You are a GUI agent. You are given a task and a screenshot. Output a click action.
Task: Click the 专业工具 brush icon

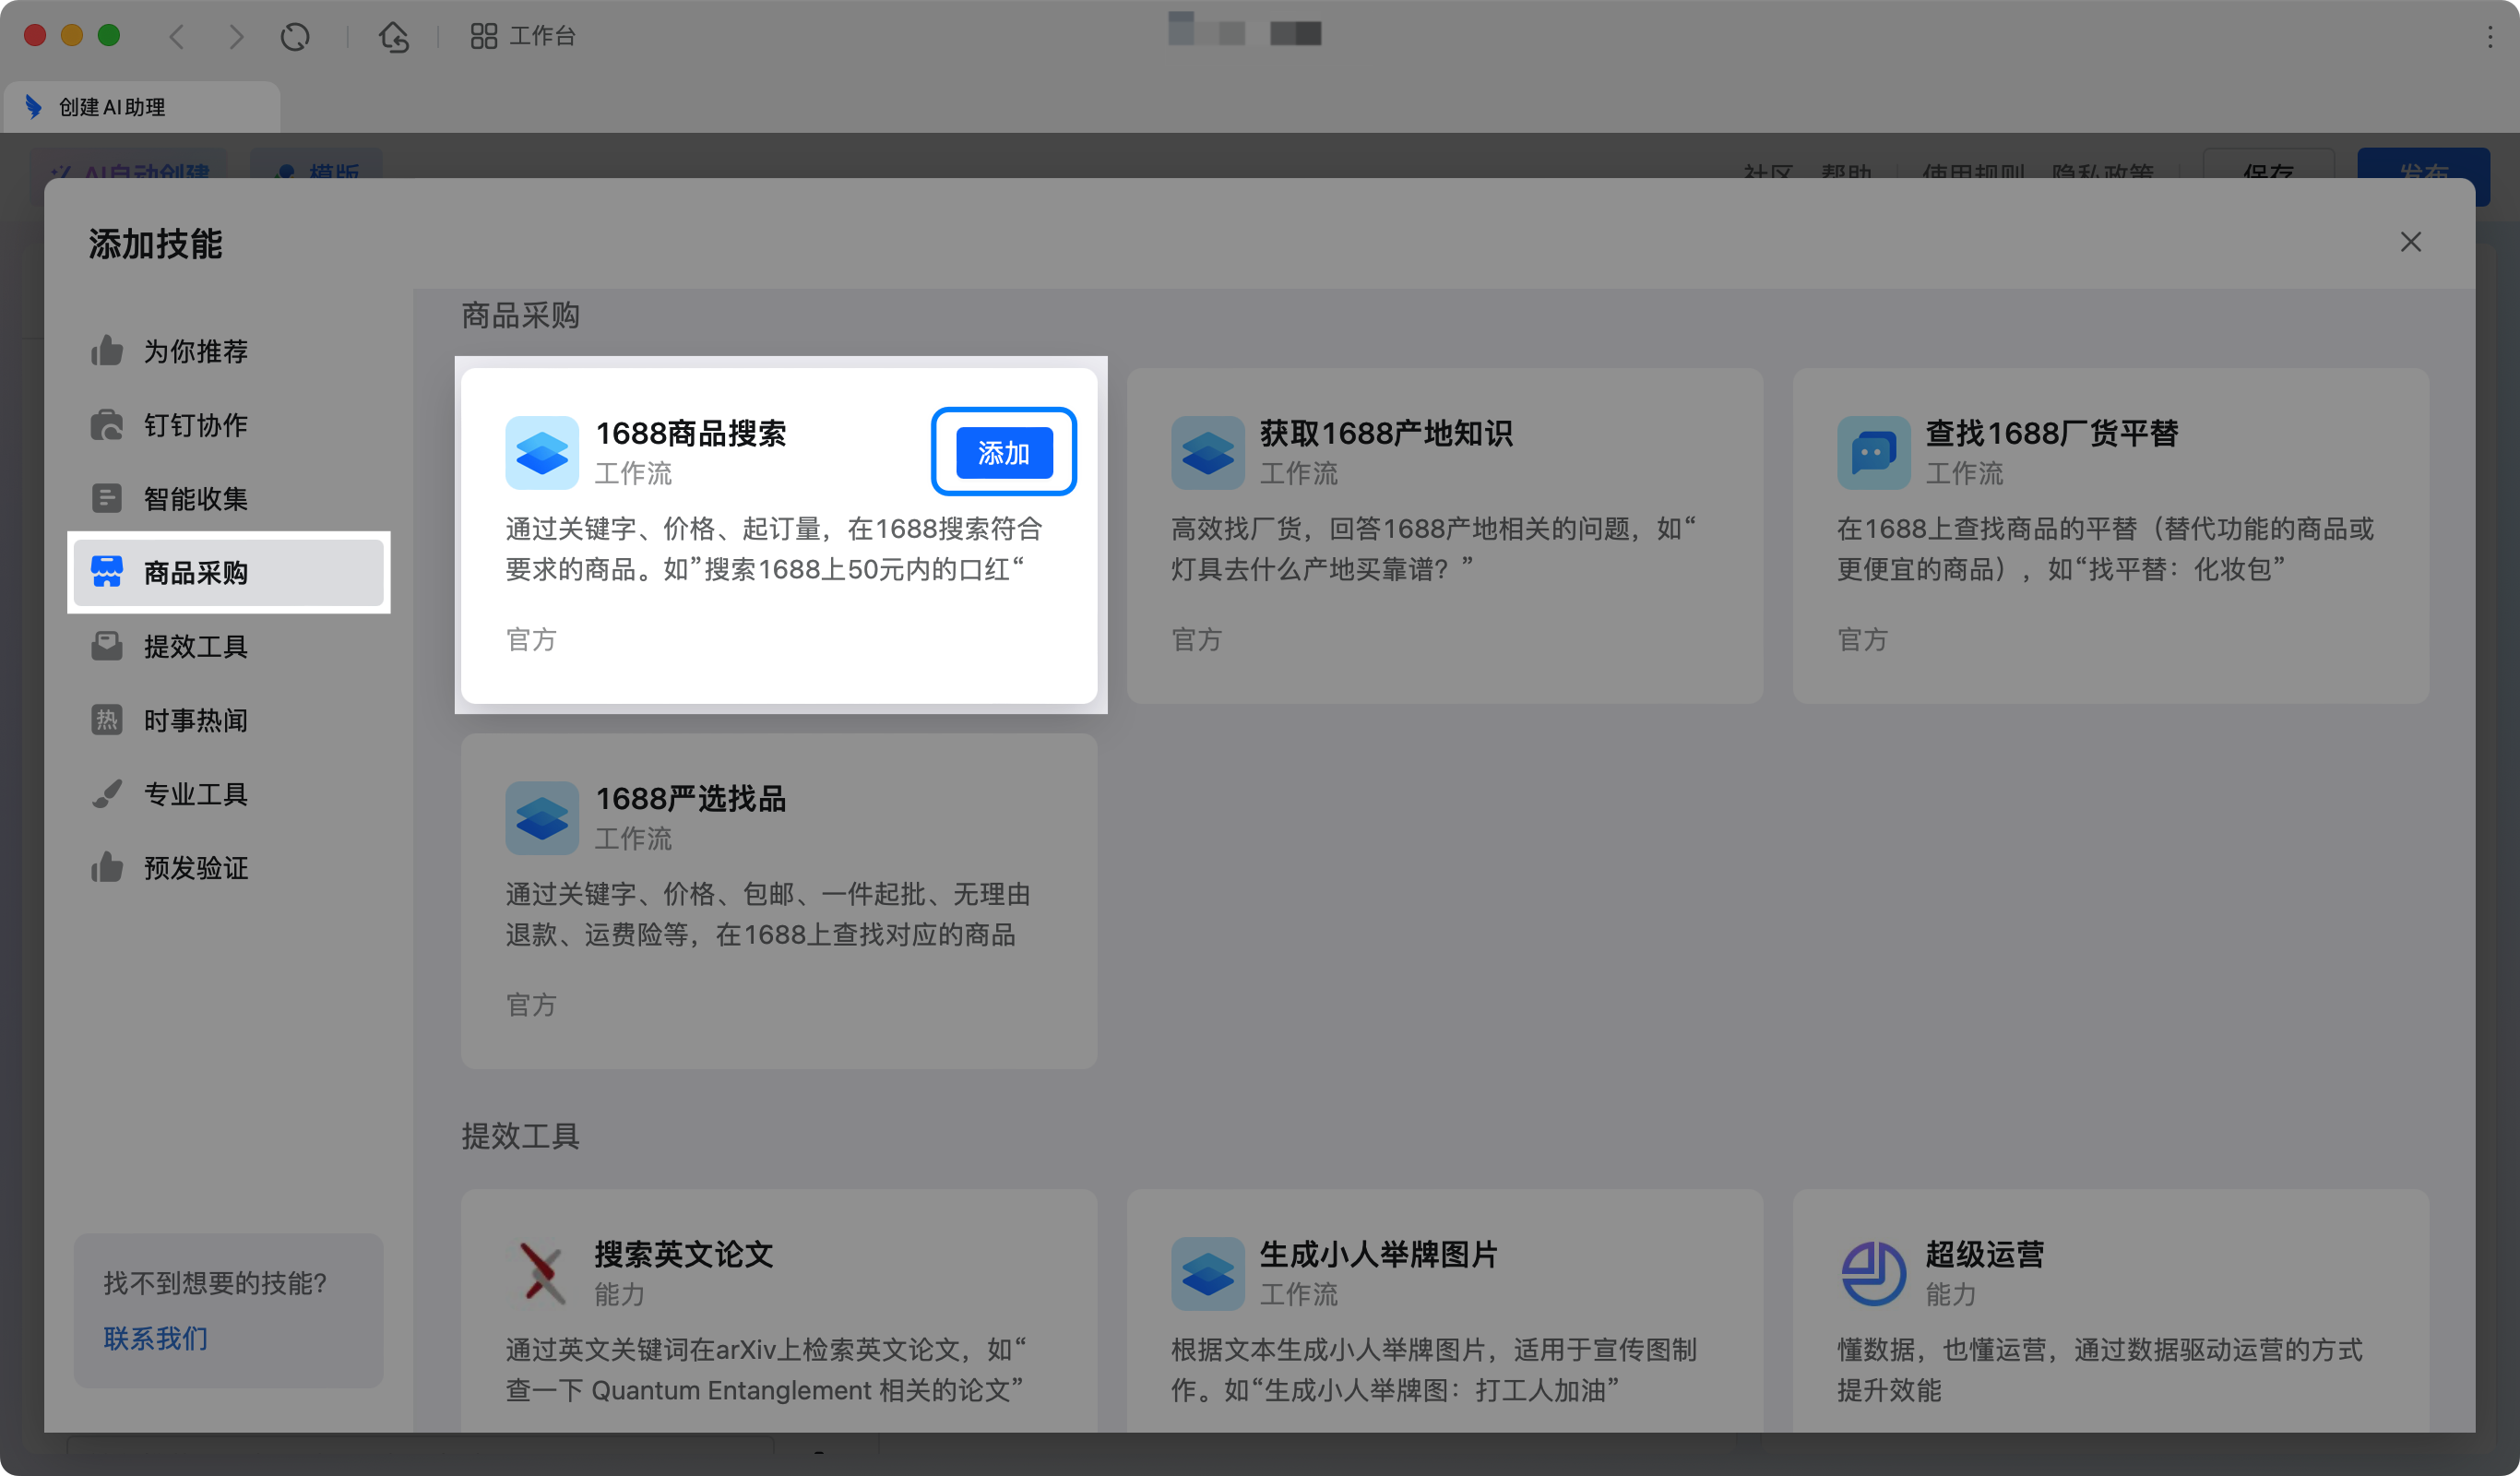pos(107,794)
